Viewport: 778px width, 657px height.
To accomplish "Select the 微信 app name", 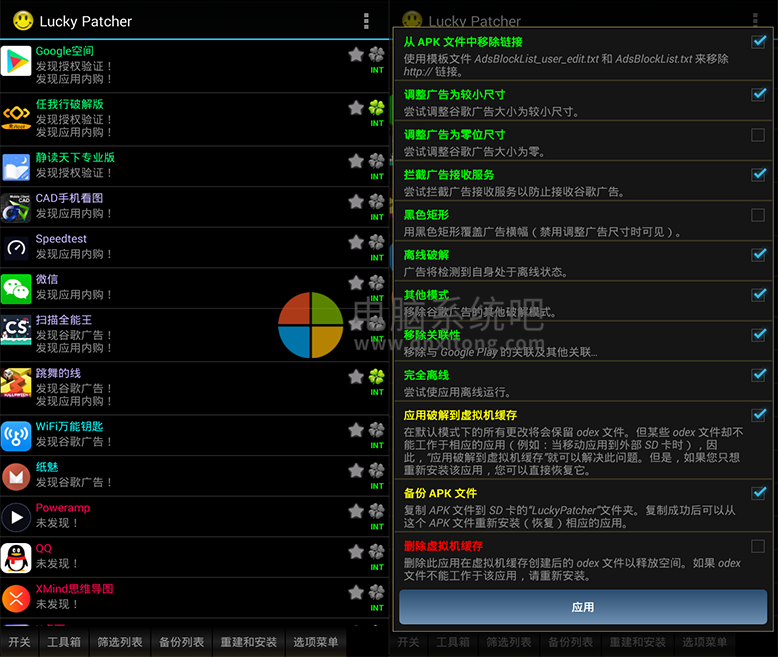I will 47,279.
